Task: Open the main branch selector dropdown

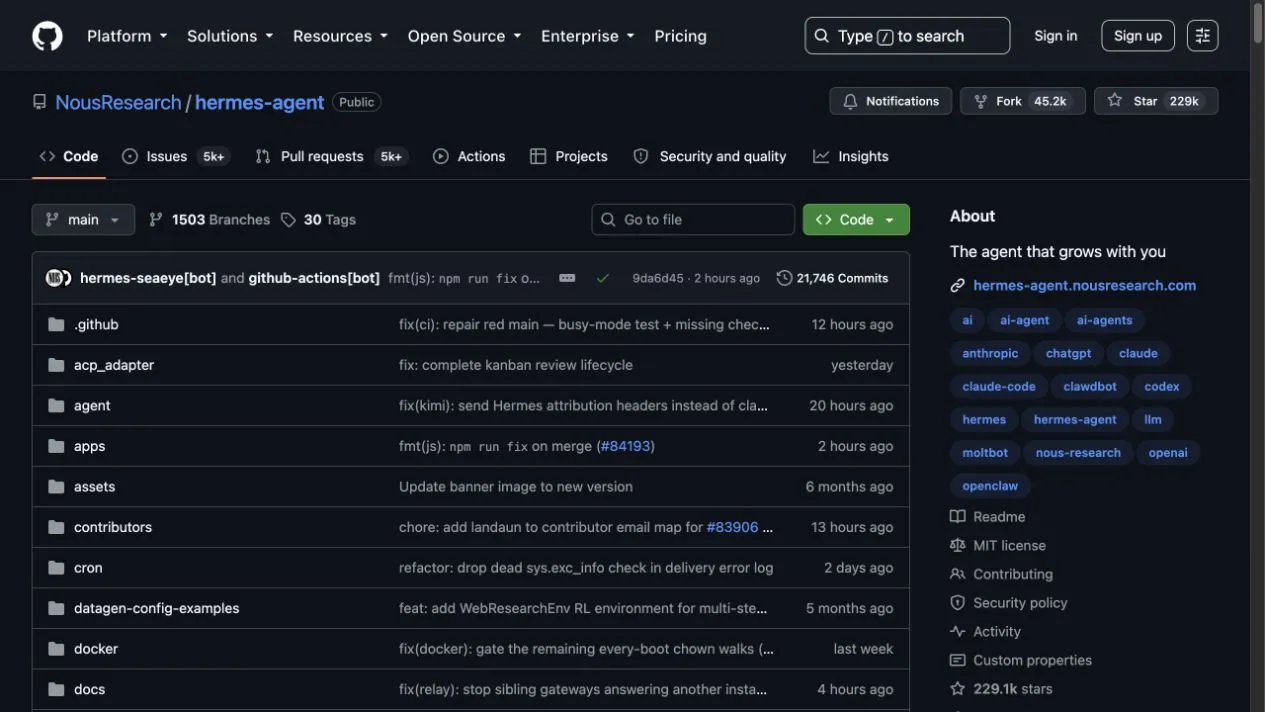Action: pos(83,220)
